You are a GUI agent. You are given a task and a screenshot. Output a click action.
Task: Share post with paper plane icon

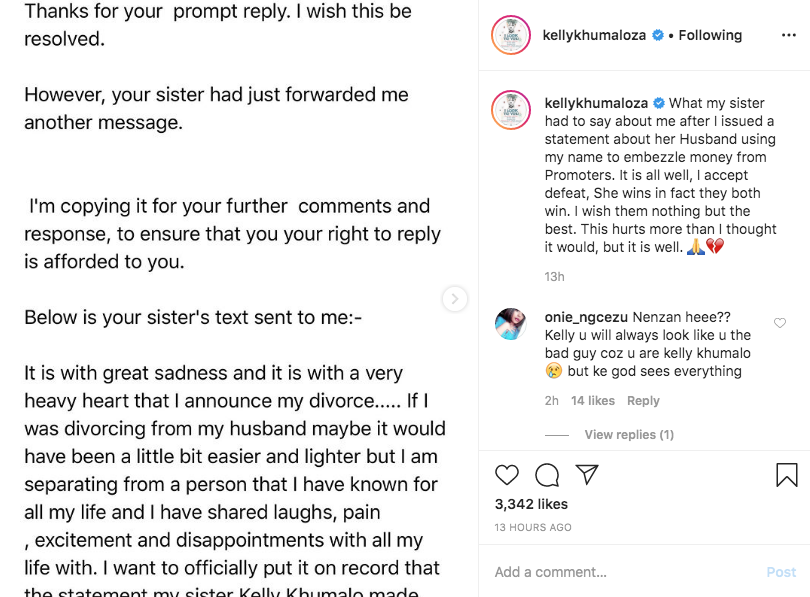587,475
